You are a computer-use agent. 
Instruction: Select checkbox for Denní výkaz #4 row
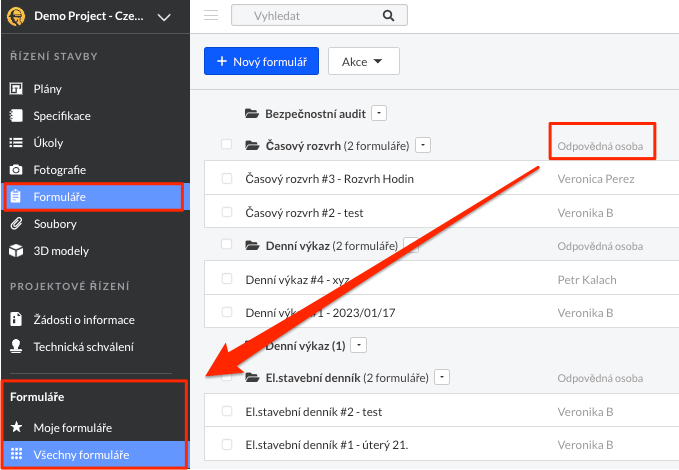(227, 280)
